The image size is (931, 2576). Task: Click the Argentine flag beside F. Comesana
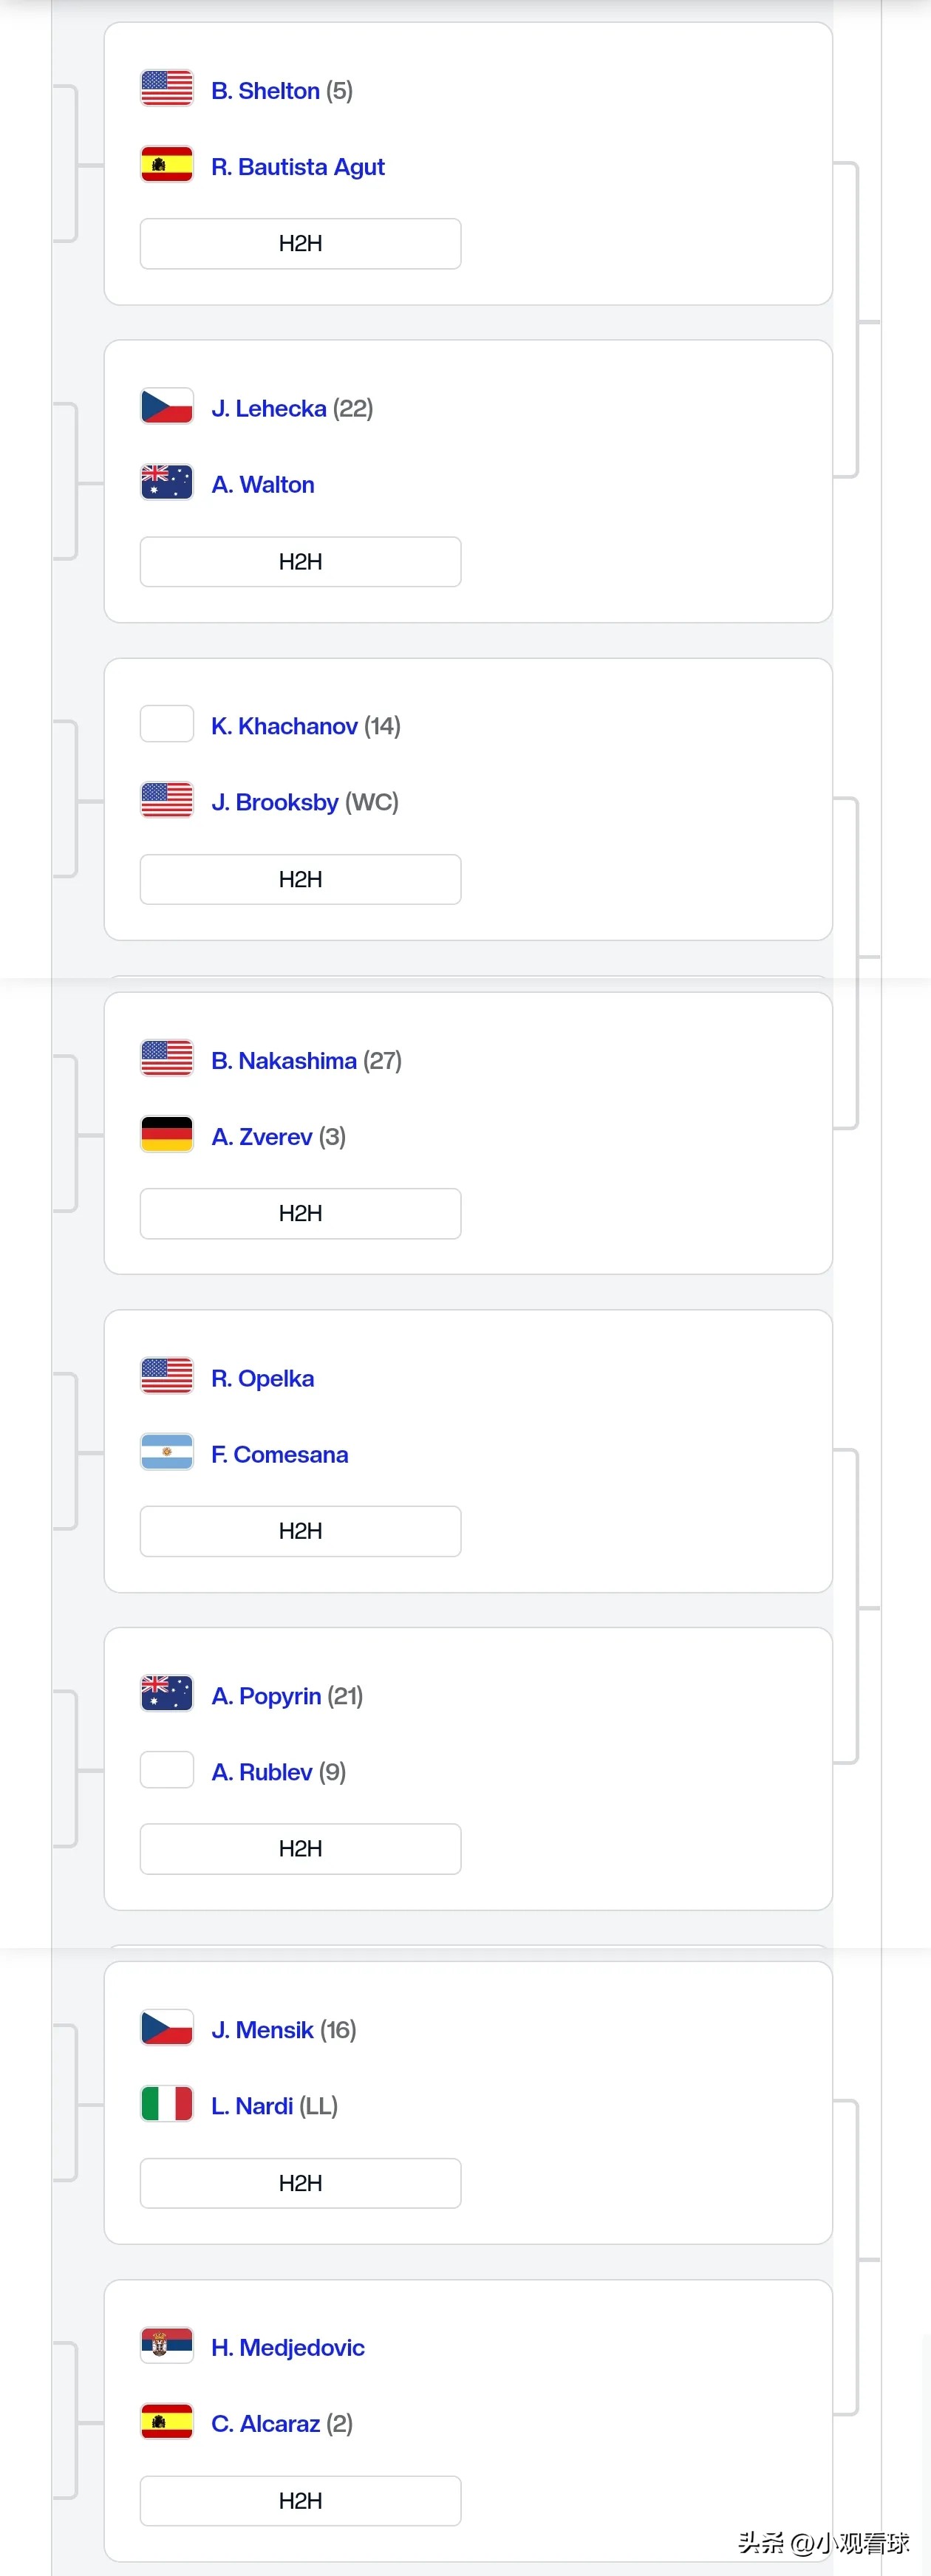pyautogui.click(x=167, y=1452)
